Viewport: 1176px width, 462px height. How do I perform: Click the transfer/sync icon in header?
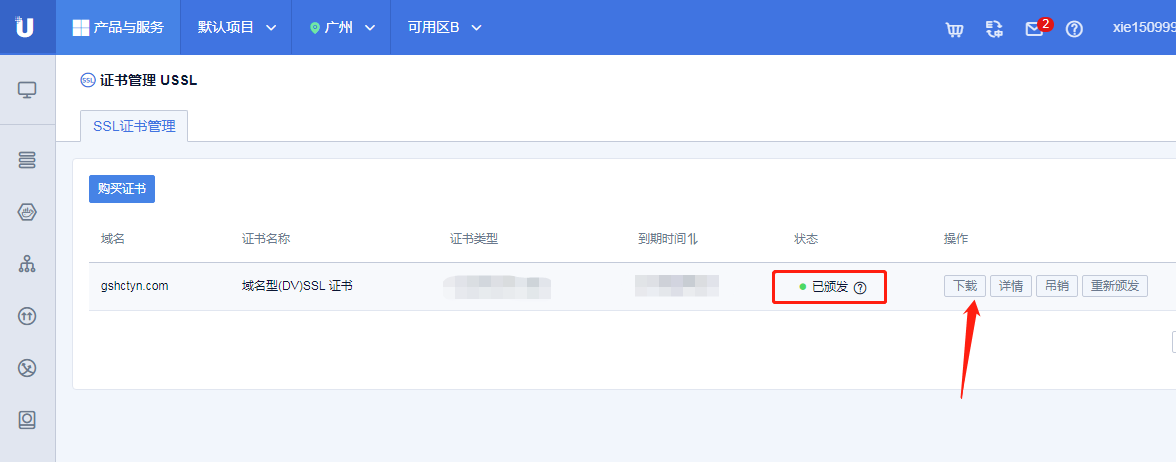(x=994, y=29)
